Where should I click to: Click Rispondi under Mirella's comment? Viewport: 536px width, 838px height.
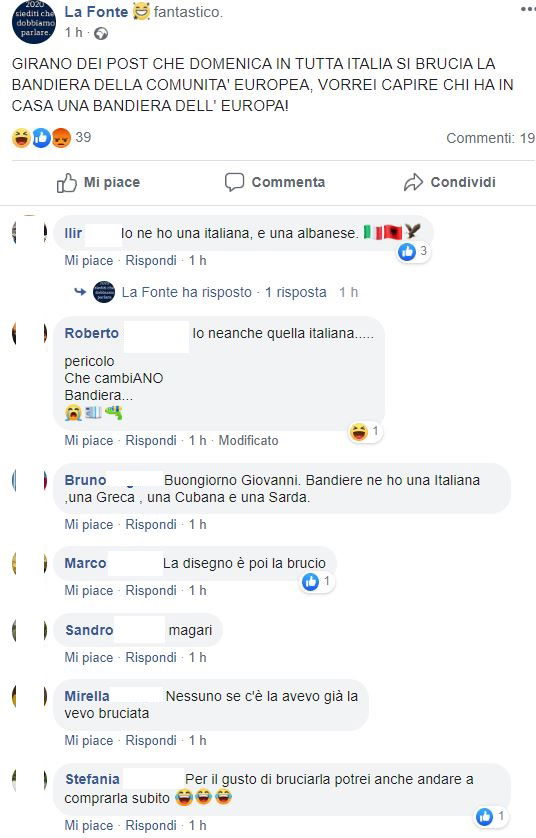[x=151, y=740]
